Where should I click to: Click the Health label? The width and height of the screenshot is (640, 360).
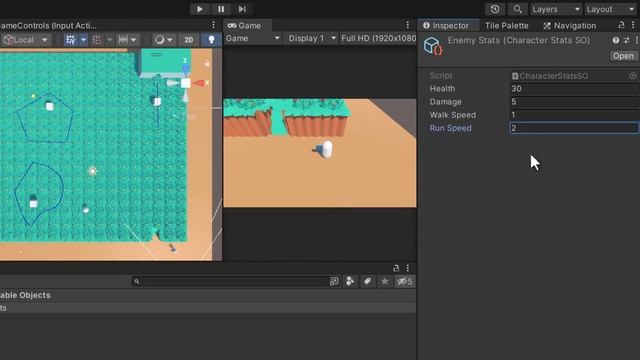click(x=442, y=89)
